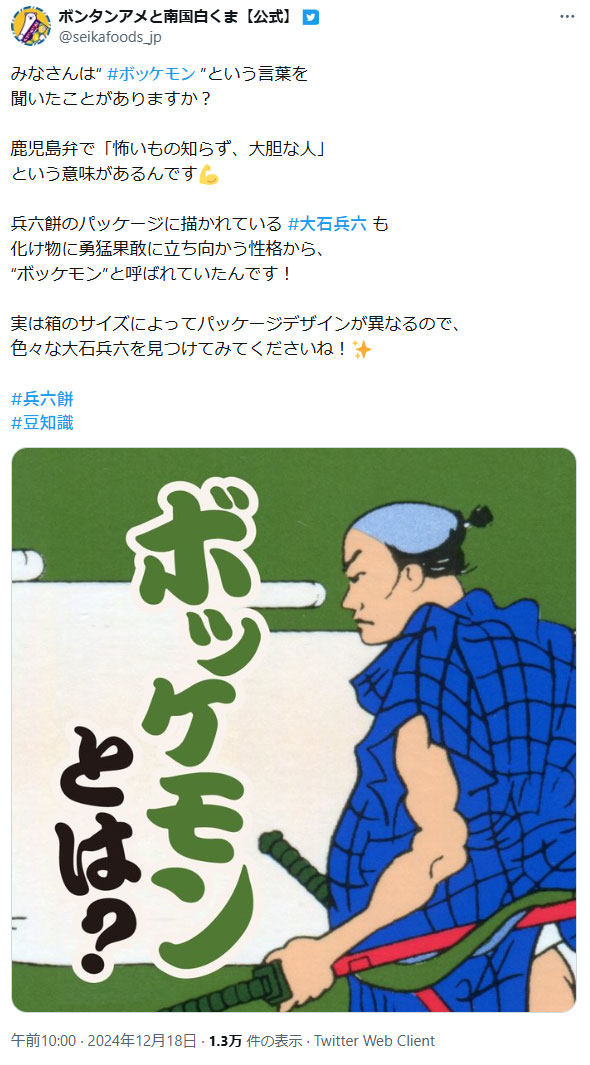Open the ボッケモンとは? image
Screen dimensions: 590x1065
(294, 730)
